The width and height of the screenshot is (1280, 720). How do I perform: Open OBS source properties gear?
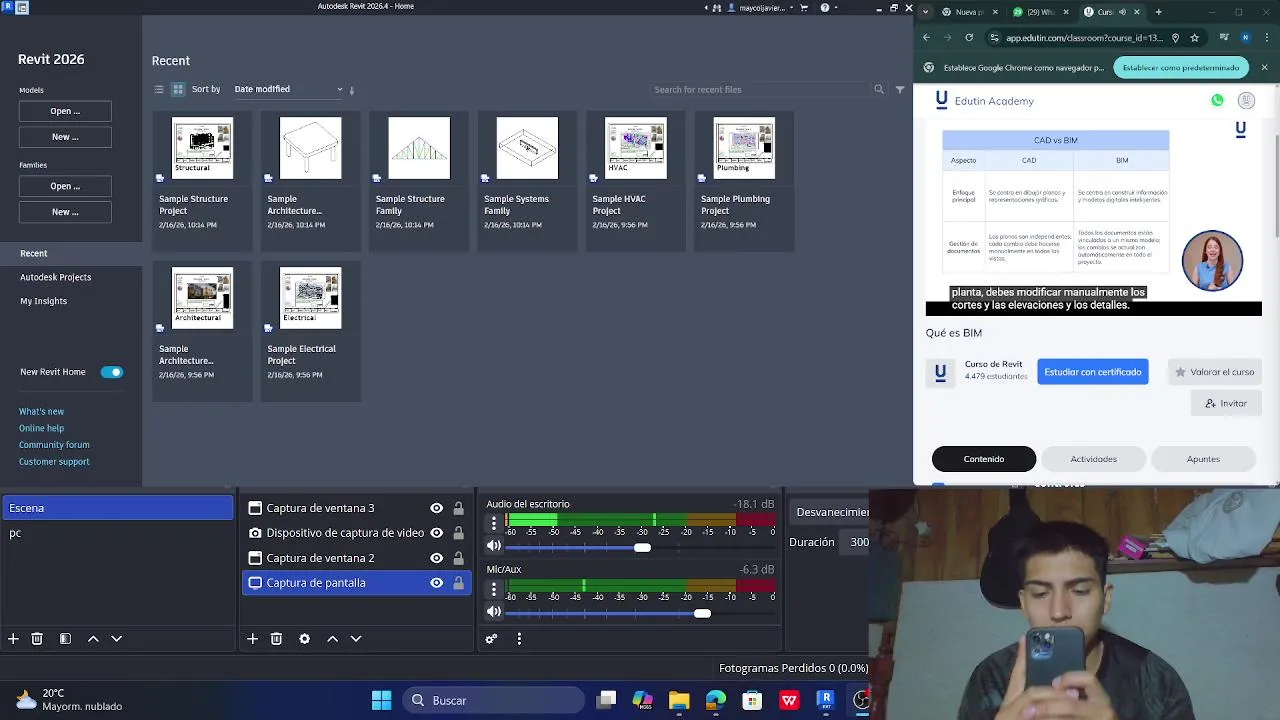(305, 638)
